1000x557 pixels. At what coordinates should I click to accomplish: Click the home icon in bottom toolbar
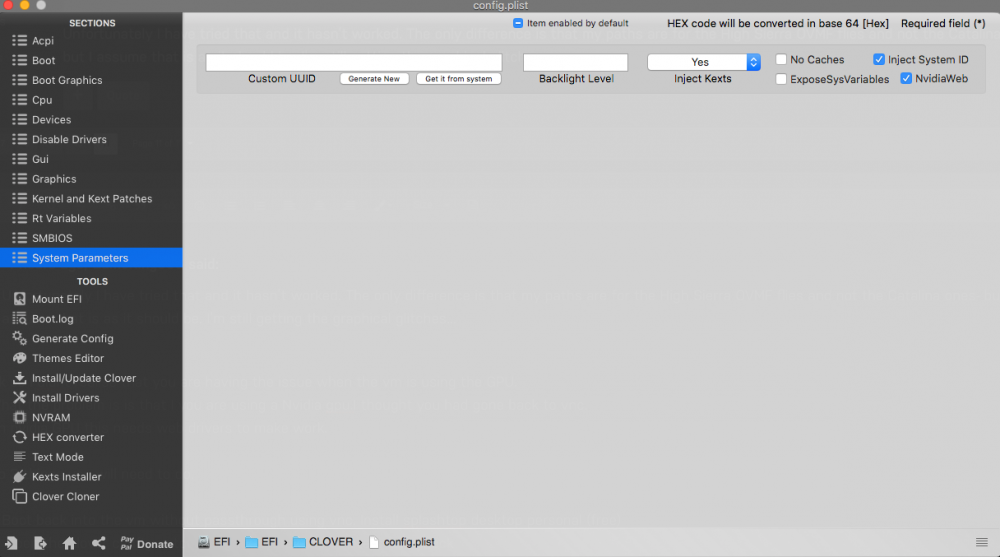70,543
